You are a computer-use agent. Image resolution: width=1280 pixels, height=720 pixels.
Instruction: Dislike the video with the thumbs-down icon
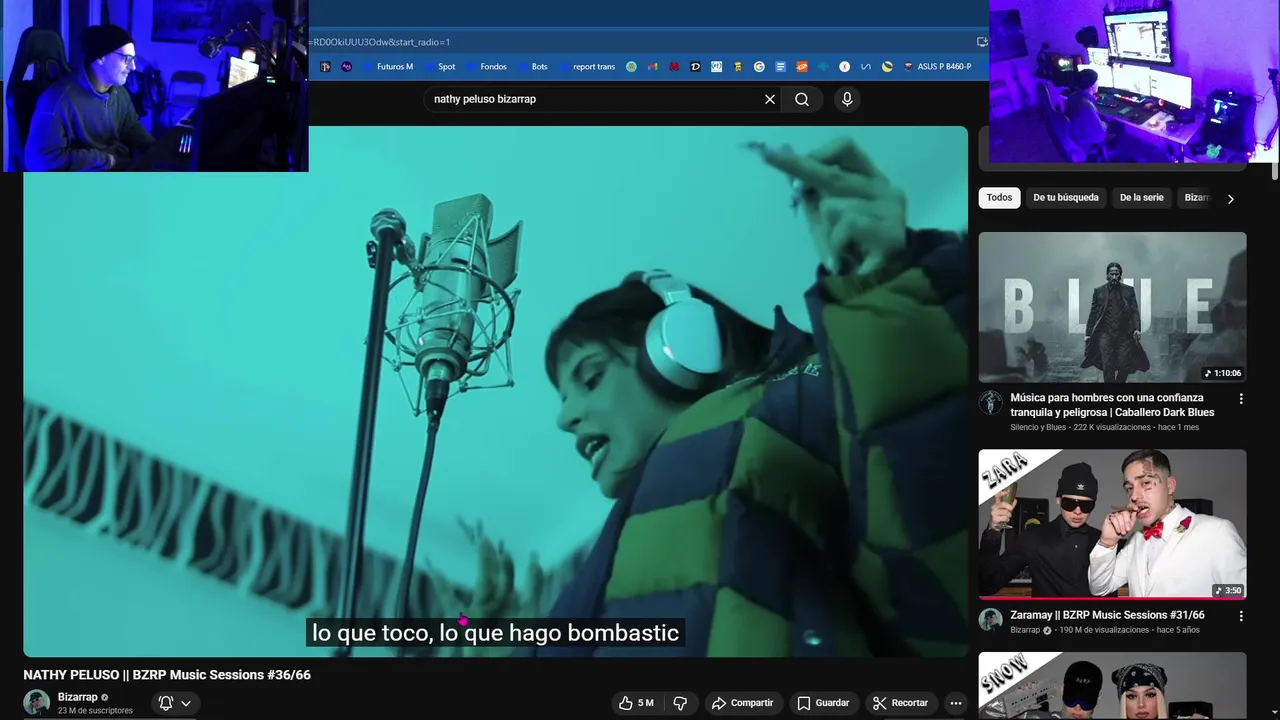(680, 703)
